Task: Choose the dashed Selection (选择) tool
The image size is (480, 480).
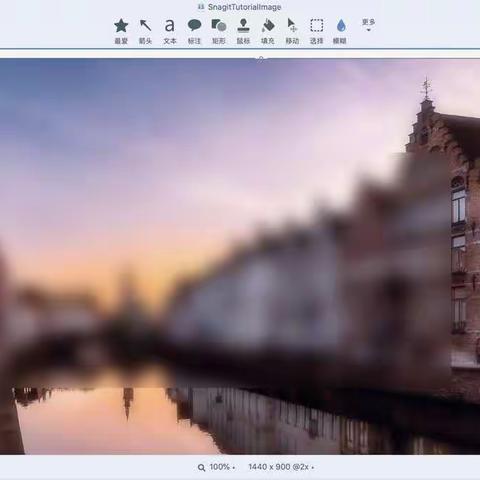Action: pyautogui.click(x=317, y=31)
